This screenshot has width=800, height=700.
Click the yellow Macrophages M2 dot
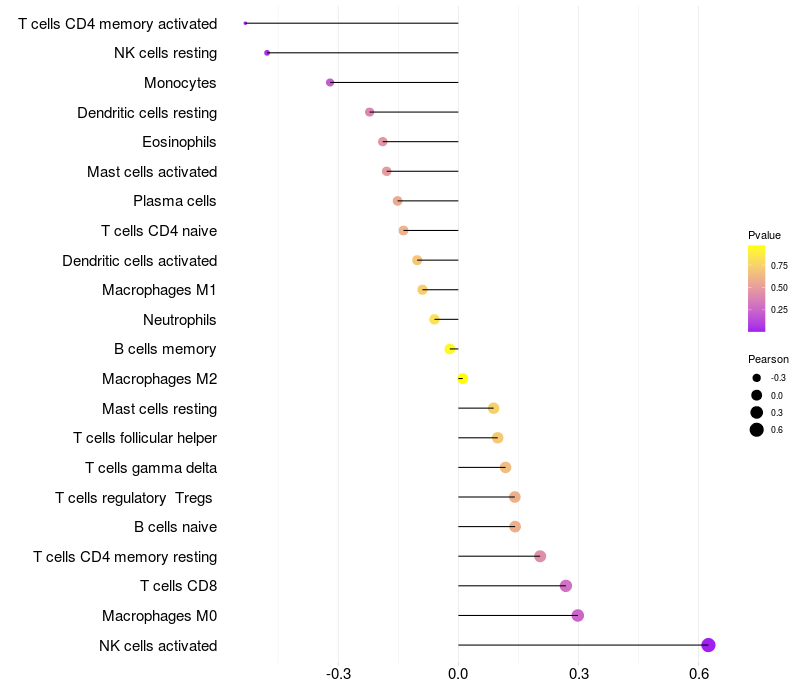pos(462,379)
